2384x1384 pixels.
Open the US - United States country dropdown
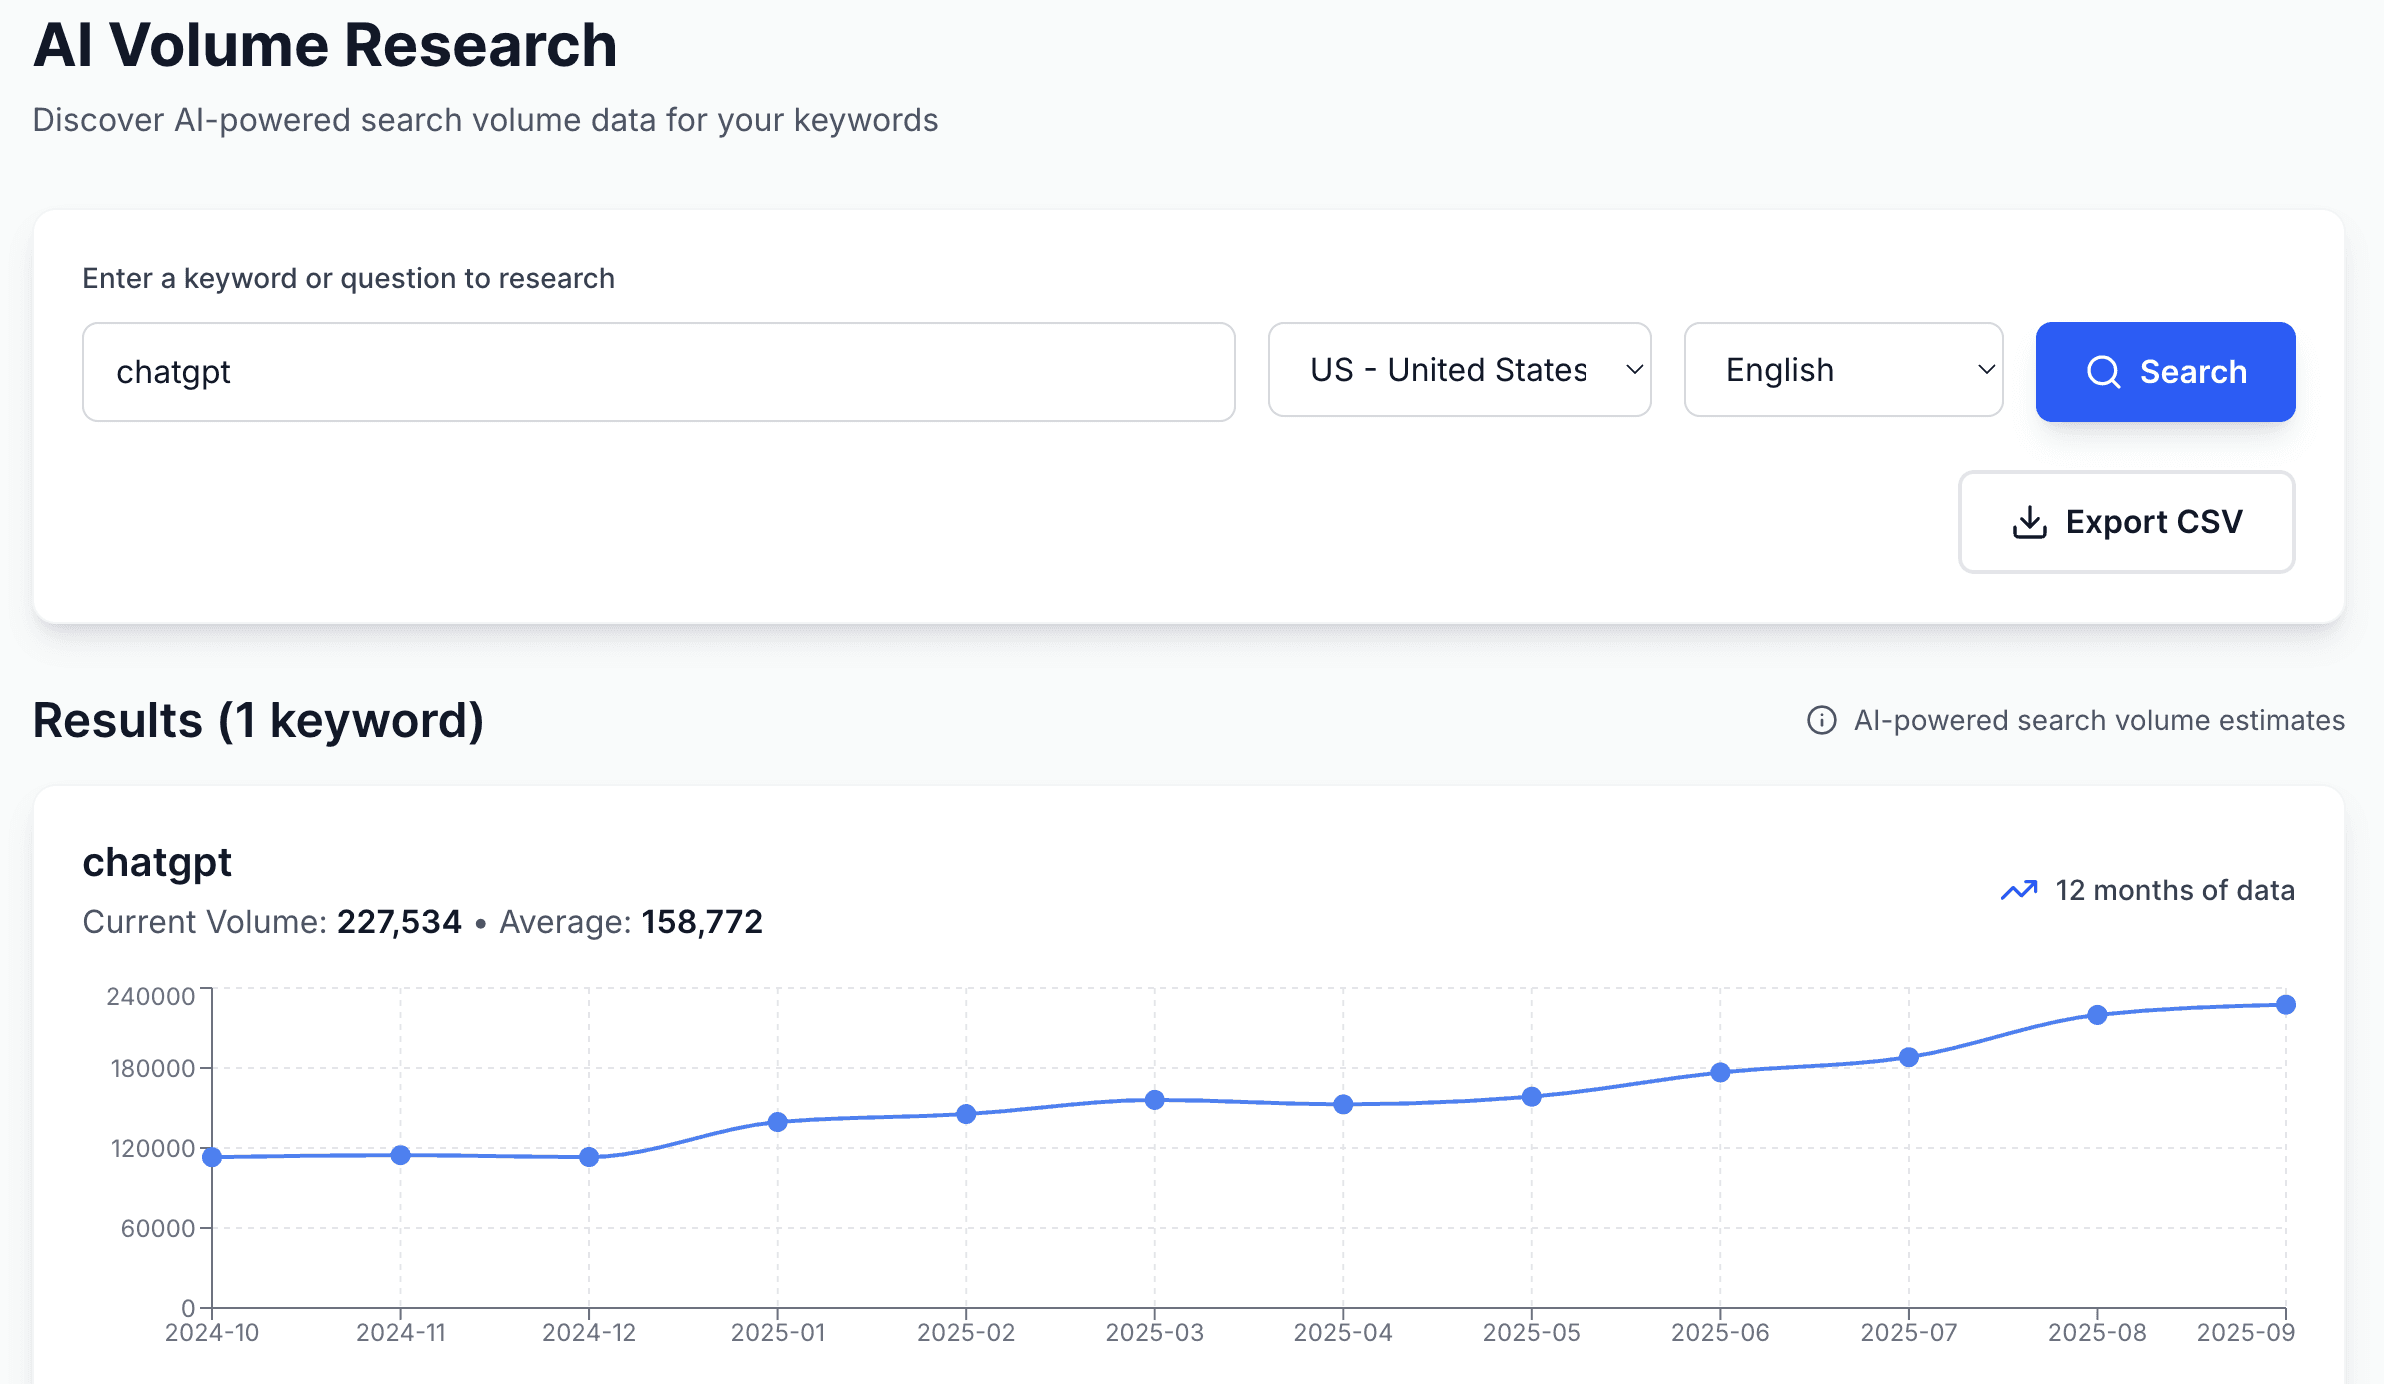click(1459, 370)
